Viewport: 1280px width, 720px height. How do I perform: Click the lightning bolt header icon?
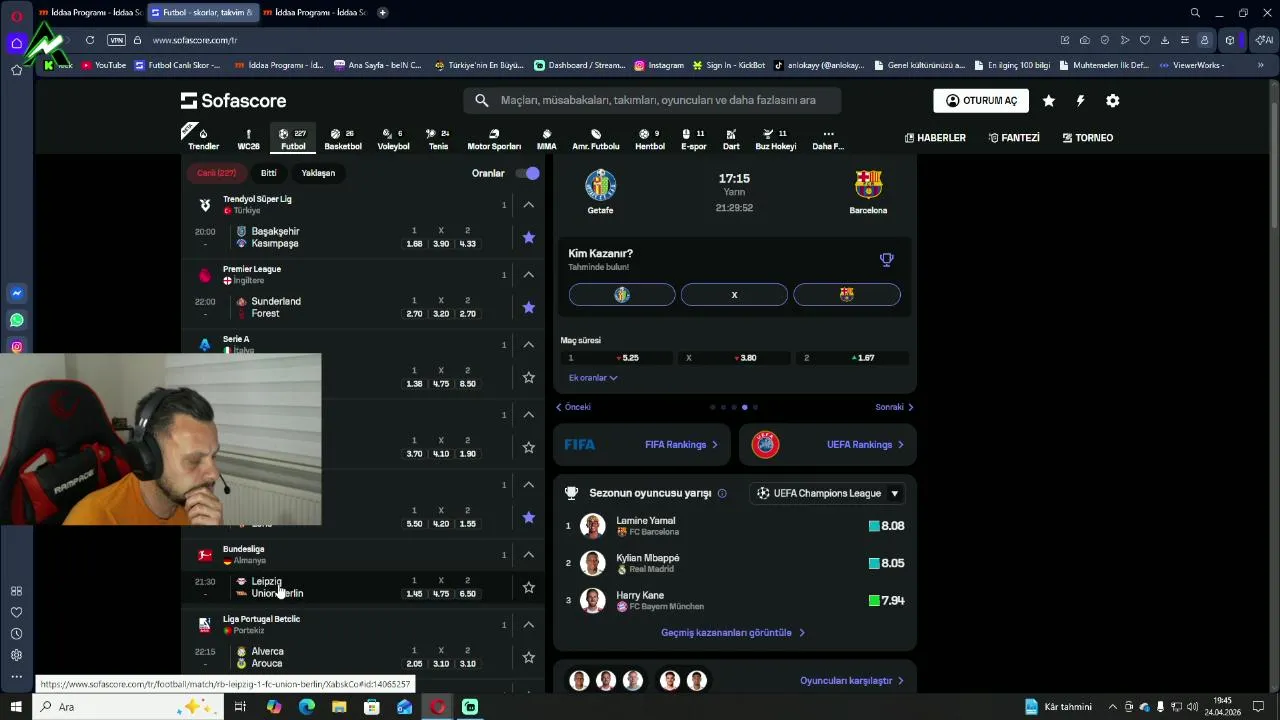(x=1080, y=101)
